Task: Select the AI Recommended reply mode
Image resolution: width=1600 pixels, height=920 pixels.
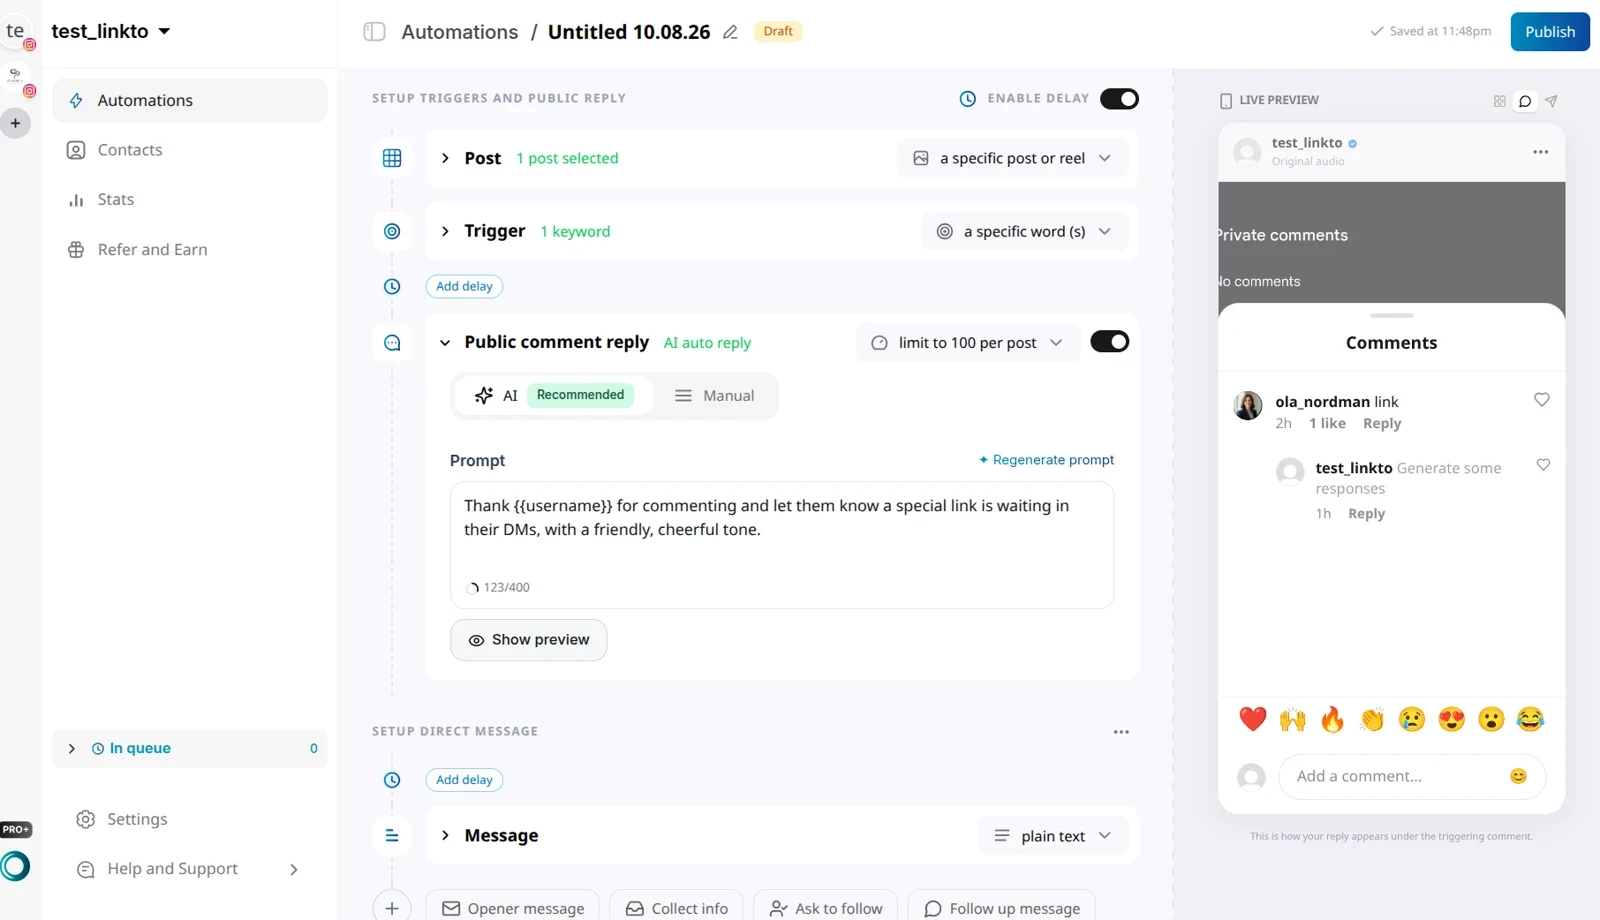Action: (x=552, y=395)
